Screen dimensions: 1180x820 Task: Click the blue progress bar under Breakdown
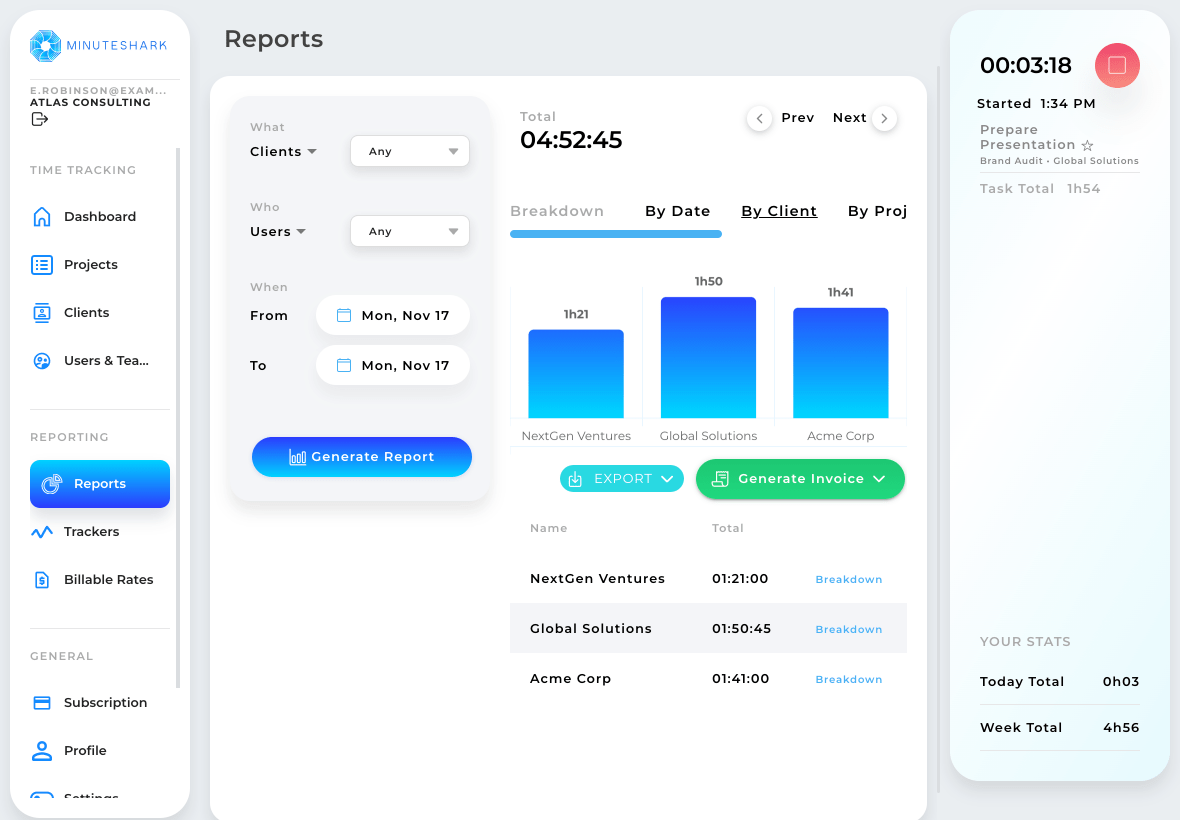(x=616, y=233)
